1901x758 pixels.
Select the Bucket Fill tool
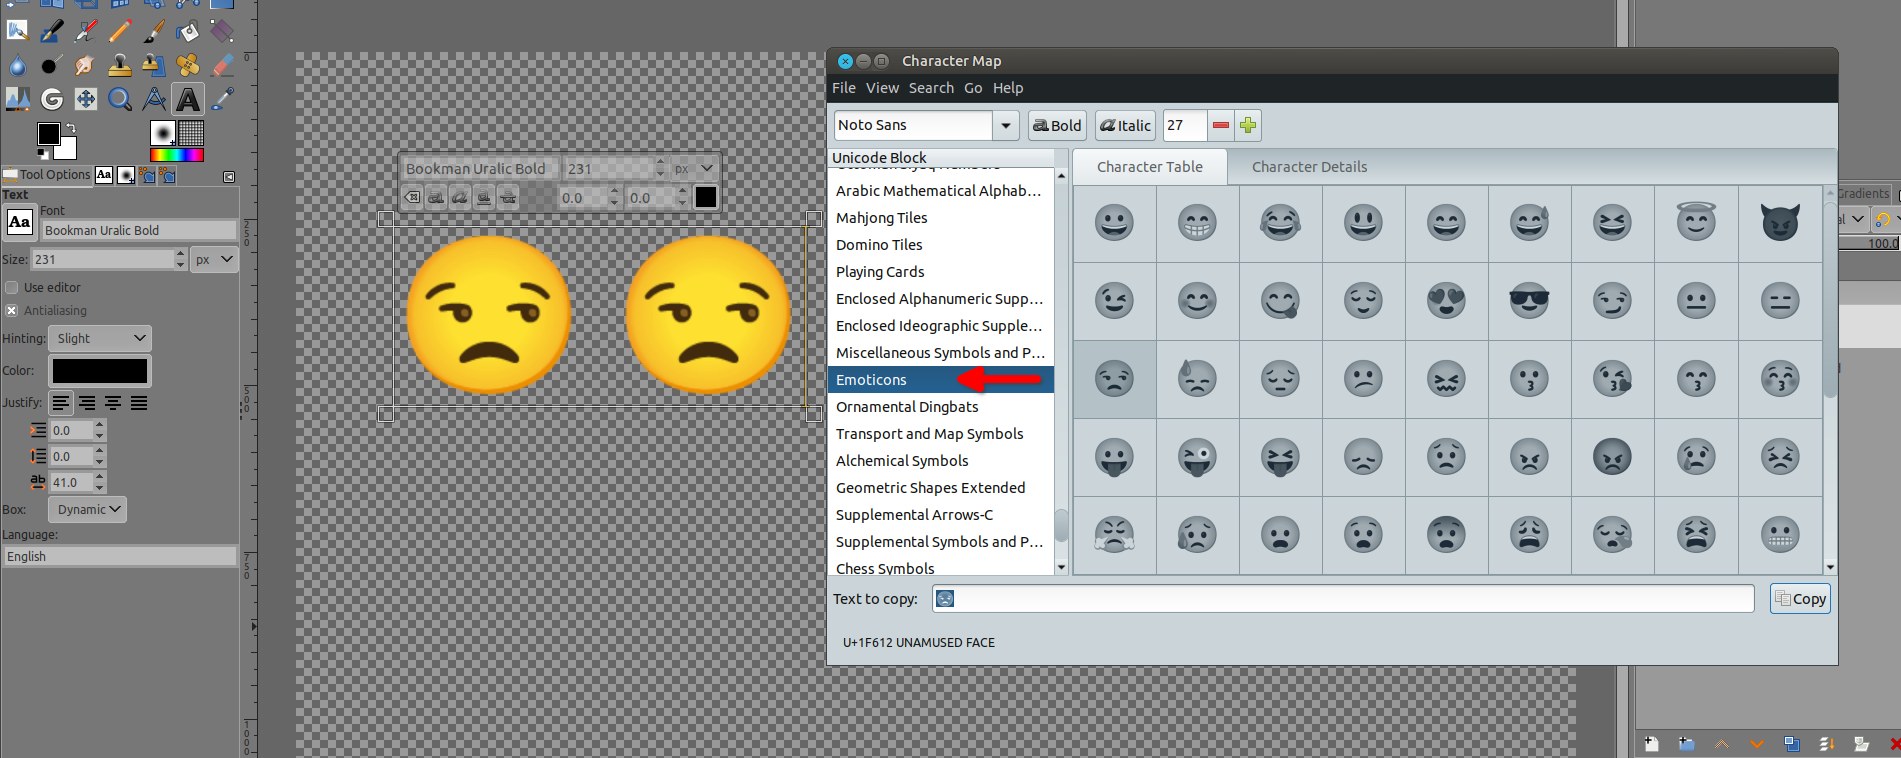[187, 32]
